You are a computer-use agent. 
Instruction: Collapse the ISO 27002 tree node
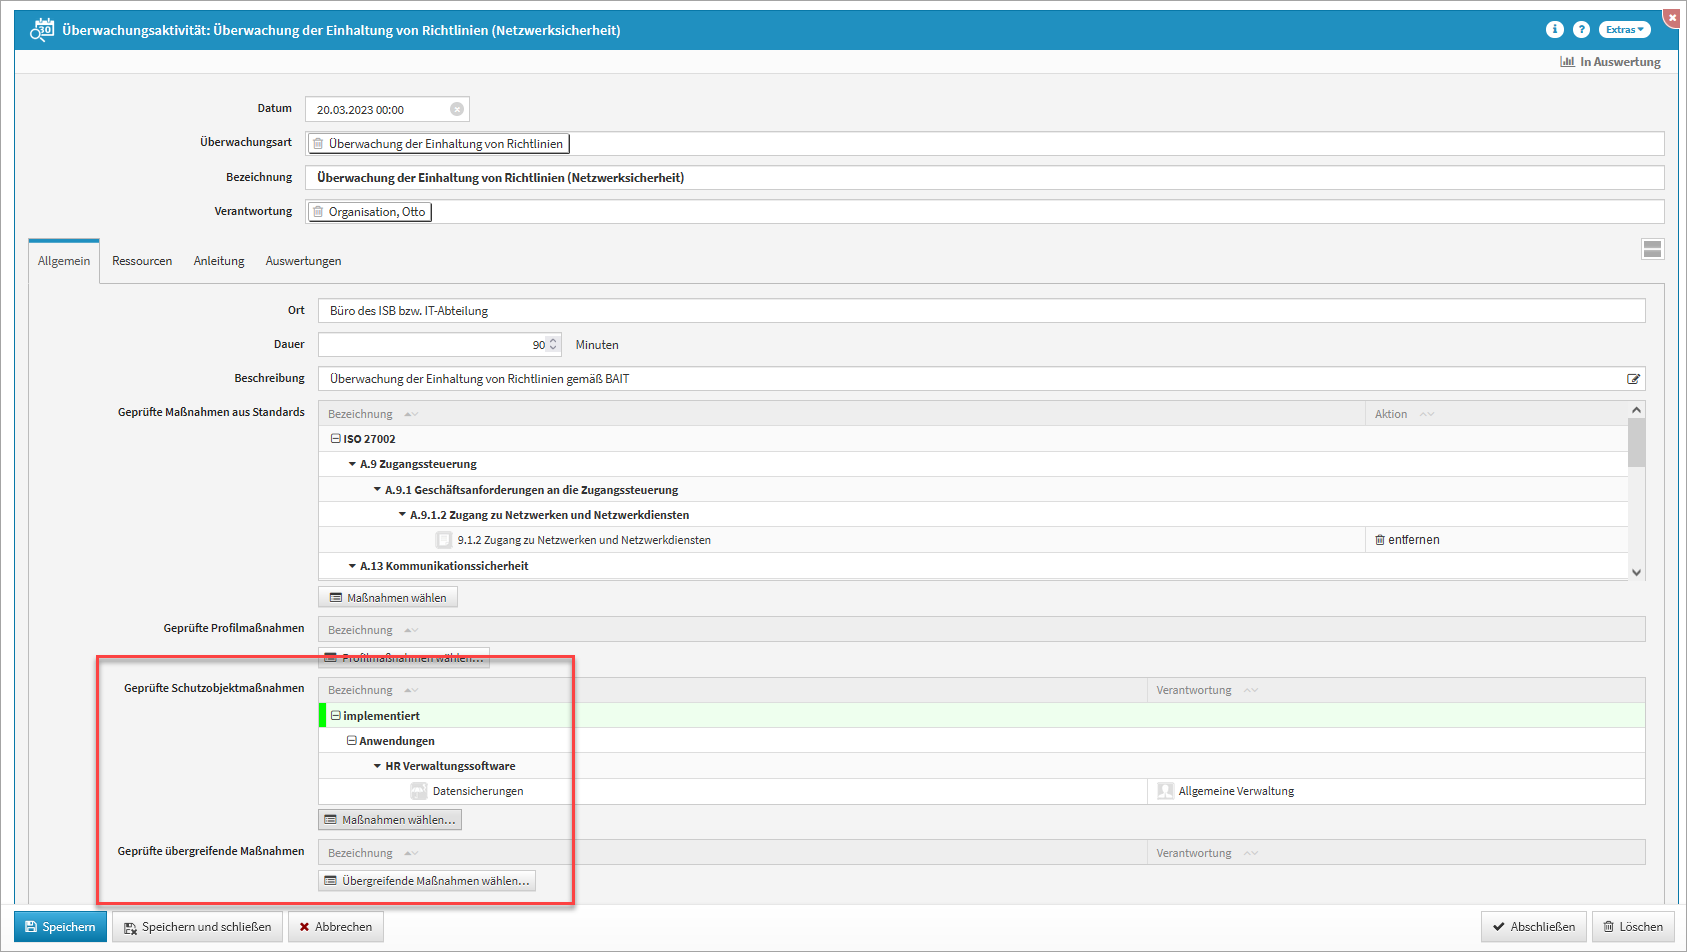coord(336,439)
